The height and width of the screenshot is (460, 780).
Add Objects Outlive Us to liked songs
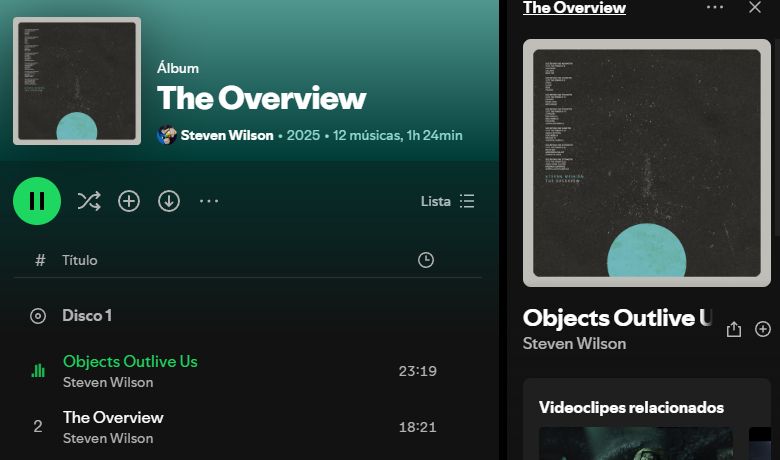(x=763, y=329)
